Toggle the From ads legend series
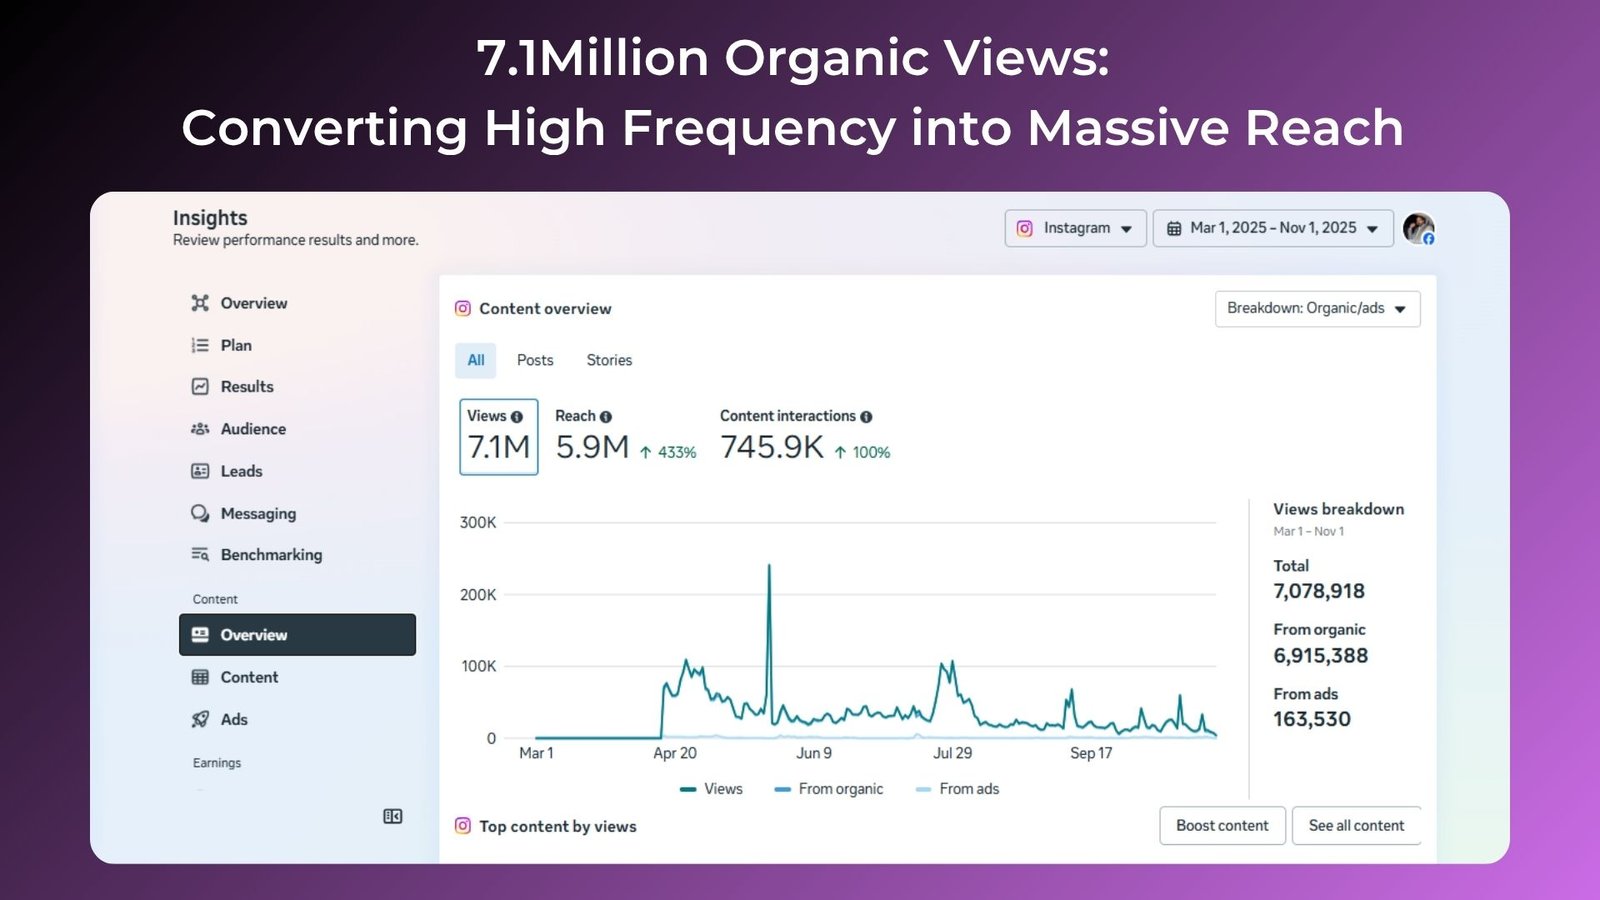The image size is (1600, 900). point(958,789)
